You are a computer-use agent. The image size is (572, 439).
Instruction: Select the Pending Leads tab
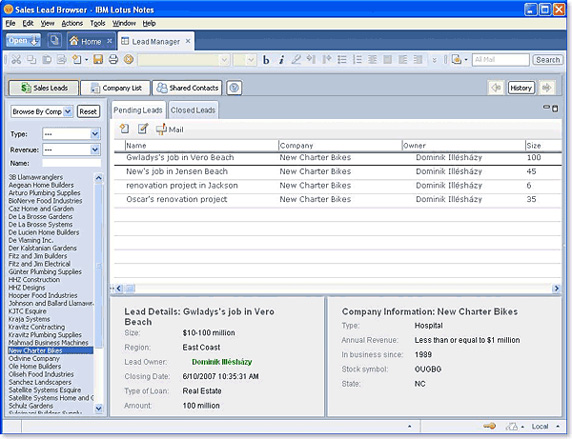pos(138,110)
